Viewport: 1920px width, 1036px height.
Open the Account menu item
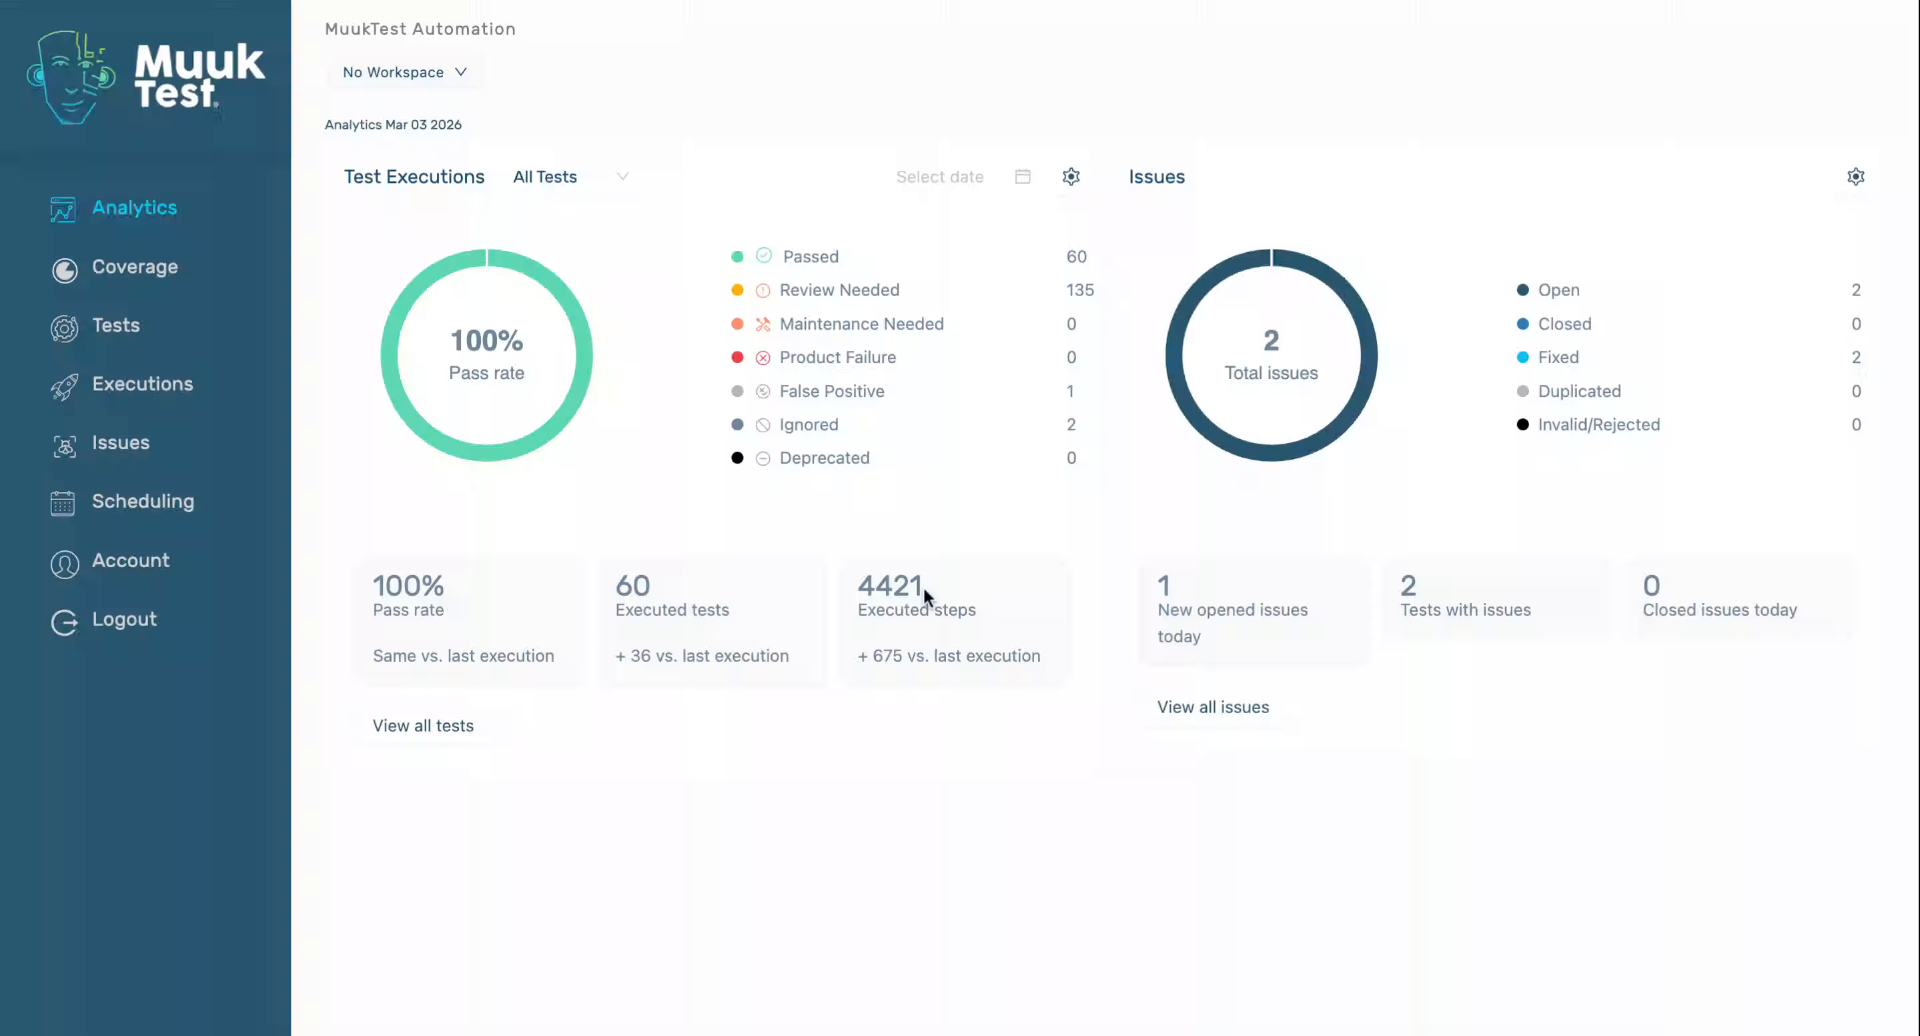click(130, 560)
